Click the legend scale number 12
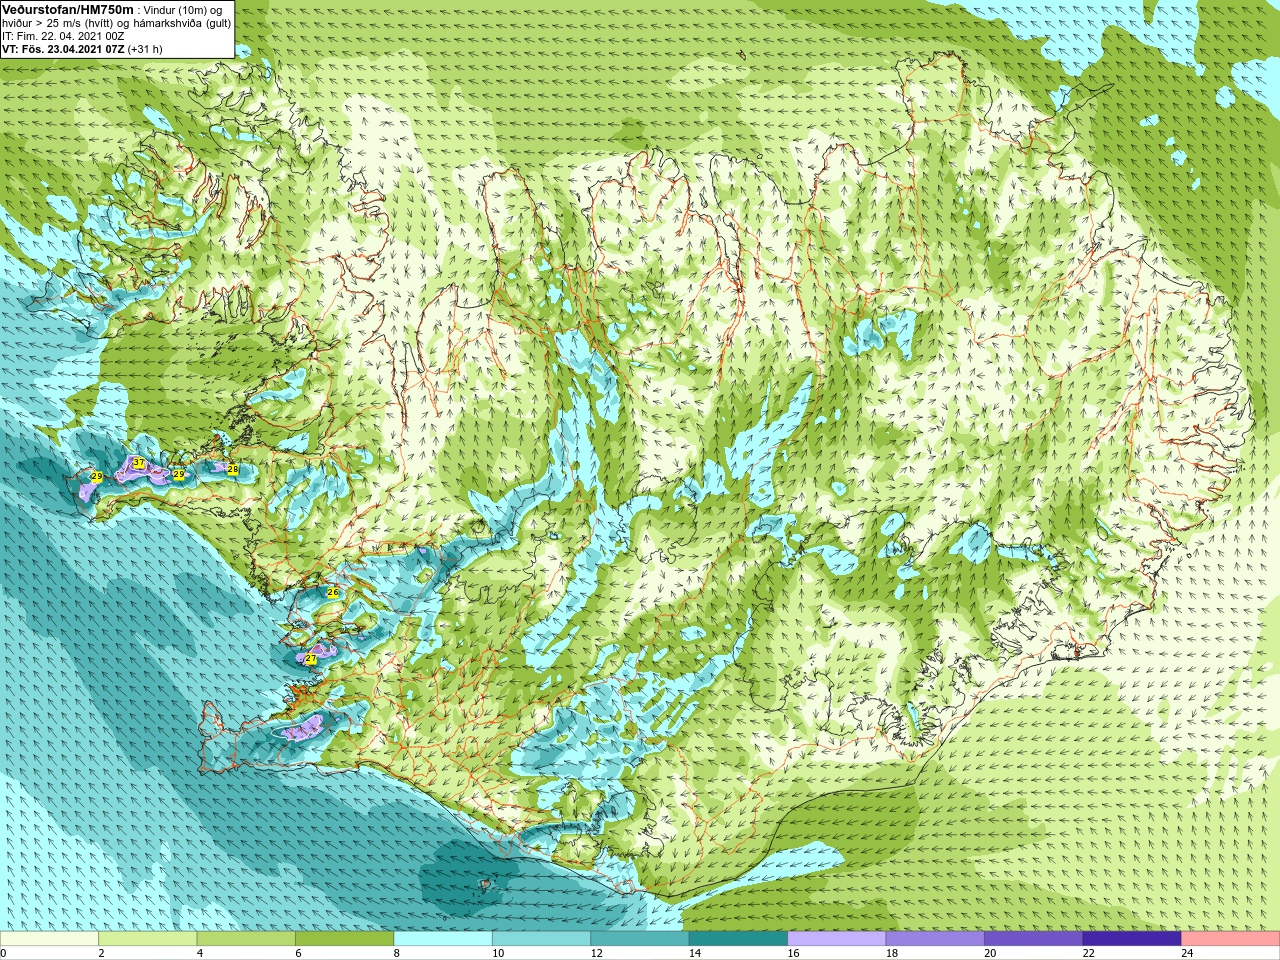The height and width of the screenshot is (960, 1280). tap(597, 953)
